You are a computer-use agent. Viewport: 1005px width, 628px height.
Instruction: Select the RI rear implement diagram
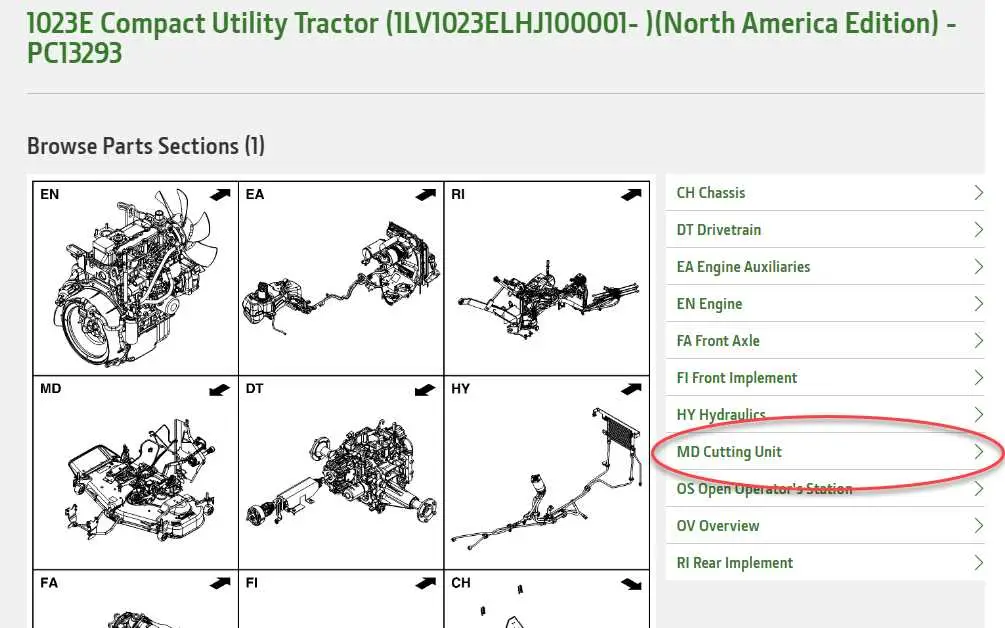(547, 278)
